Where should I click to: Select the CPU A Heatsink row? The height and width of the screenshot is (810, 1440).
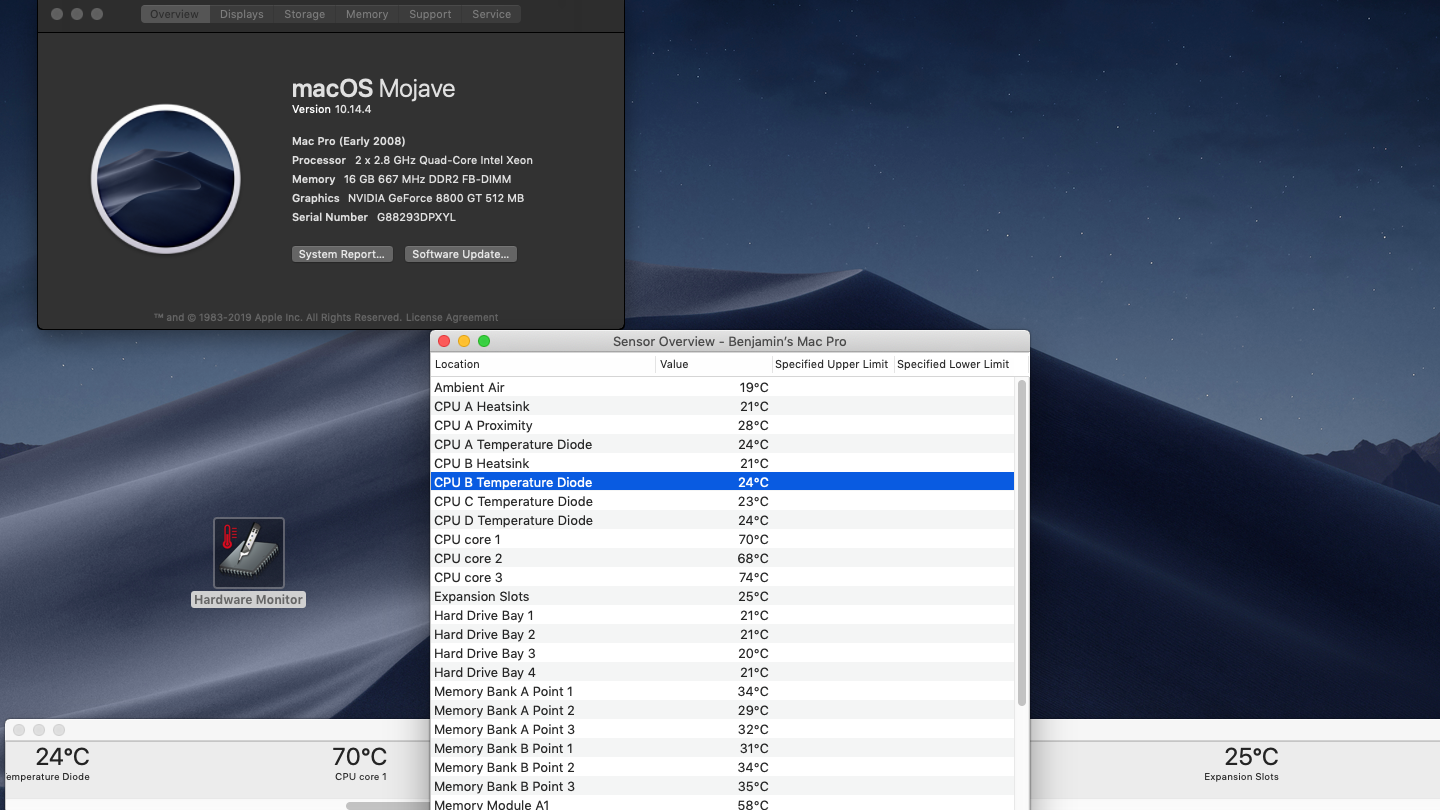722,406
